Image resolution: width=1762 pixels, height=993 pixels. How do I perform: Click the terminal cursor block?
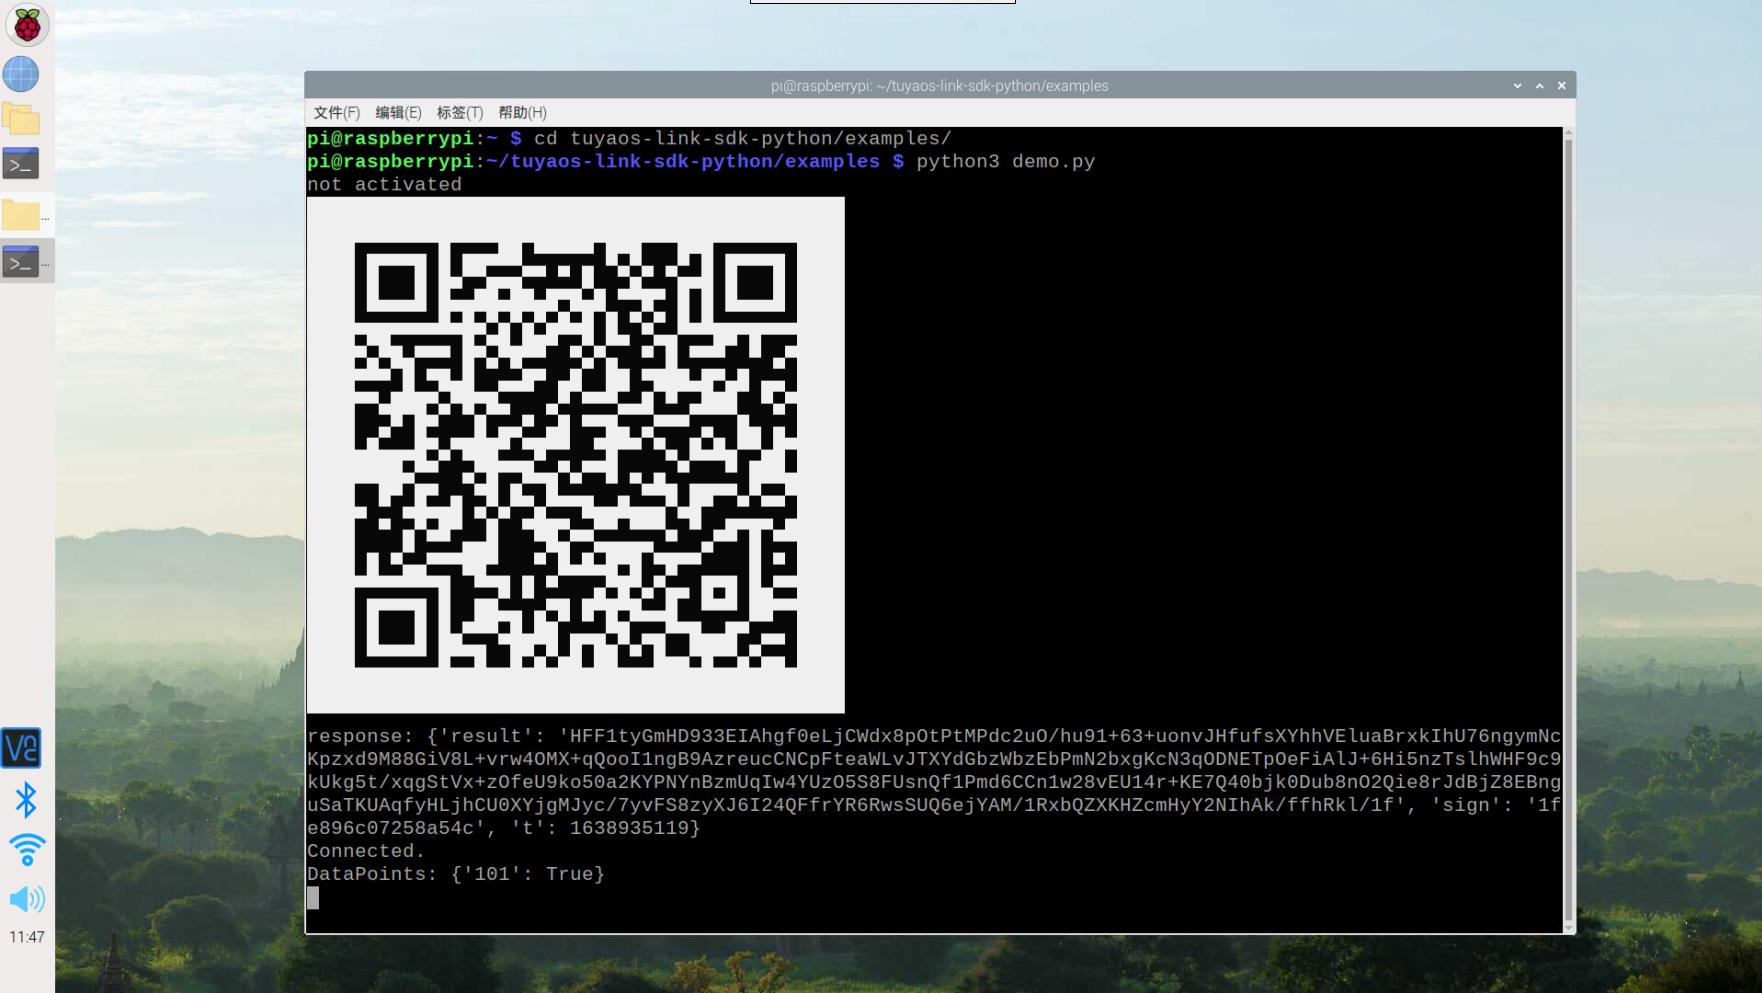313,898
